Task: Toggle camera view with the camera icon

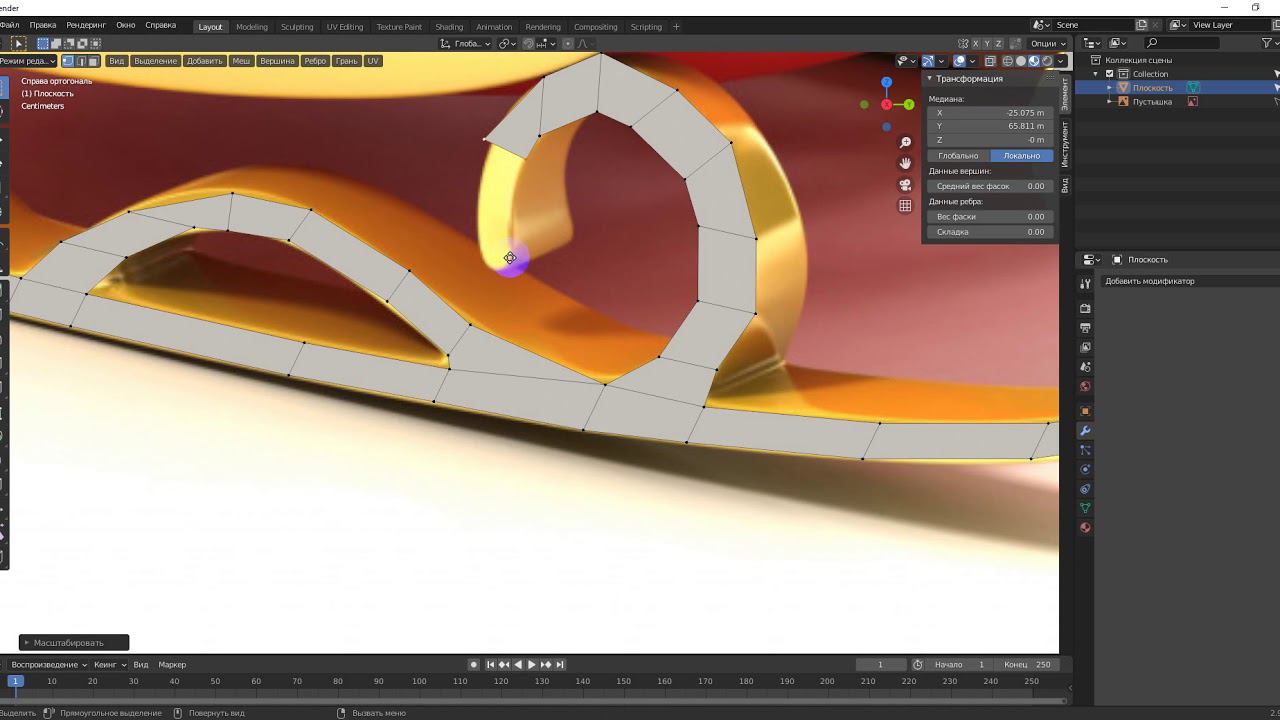Action: [905, 185]
